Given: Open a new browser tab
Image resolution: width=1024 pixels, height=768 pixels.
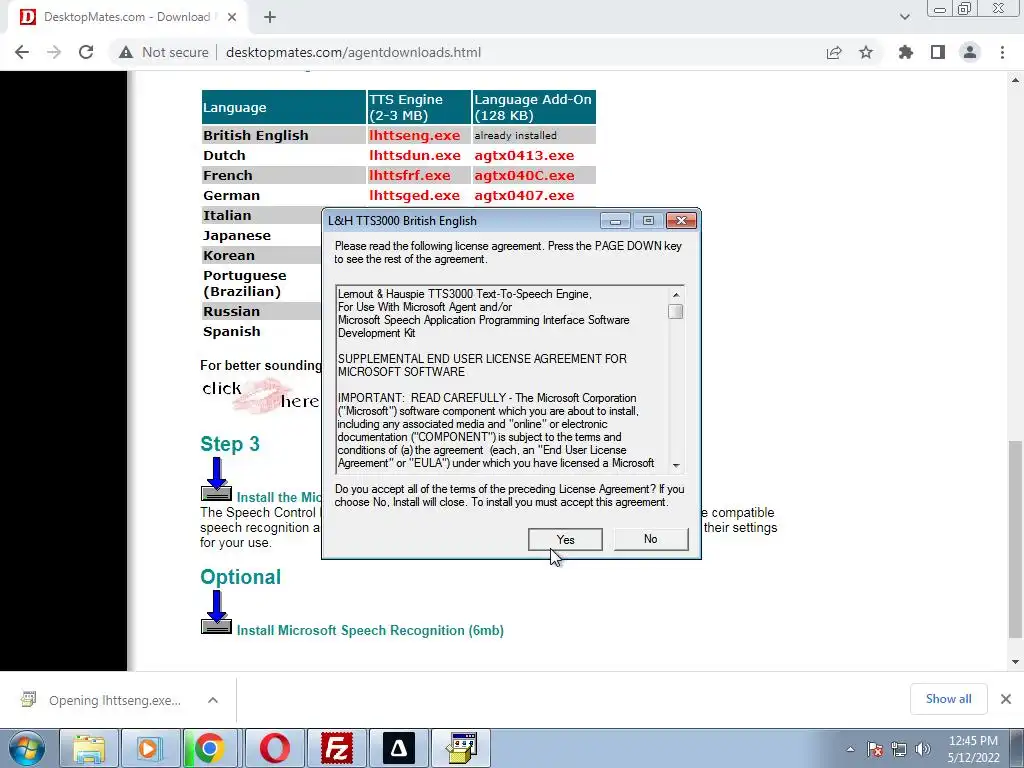Looking at the screenshot, I should [x=270, y=17].
